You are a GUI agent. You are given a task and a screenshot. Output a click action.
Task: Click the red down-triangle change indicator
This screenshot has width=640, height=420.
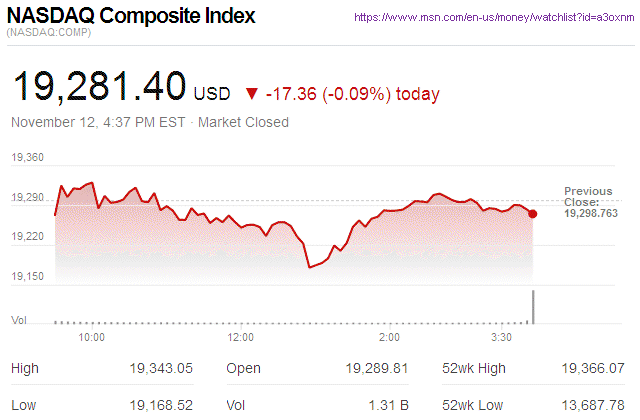[x=252, y=94]
